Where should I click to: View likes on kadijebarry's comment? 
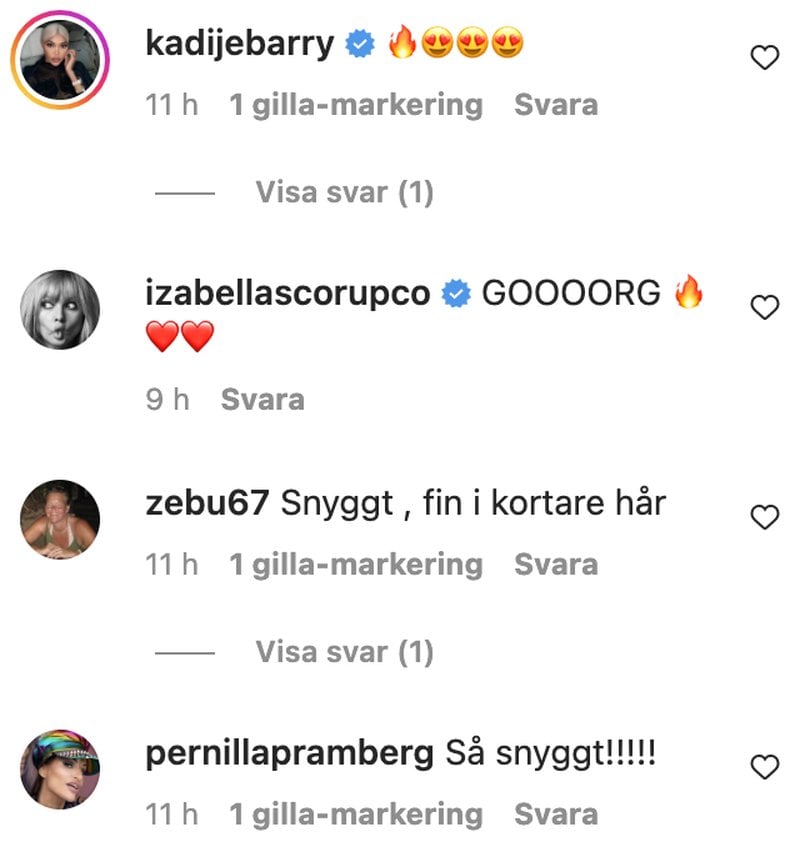356,104
